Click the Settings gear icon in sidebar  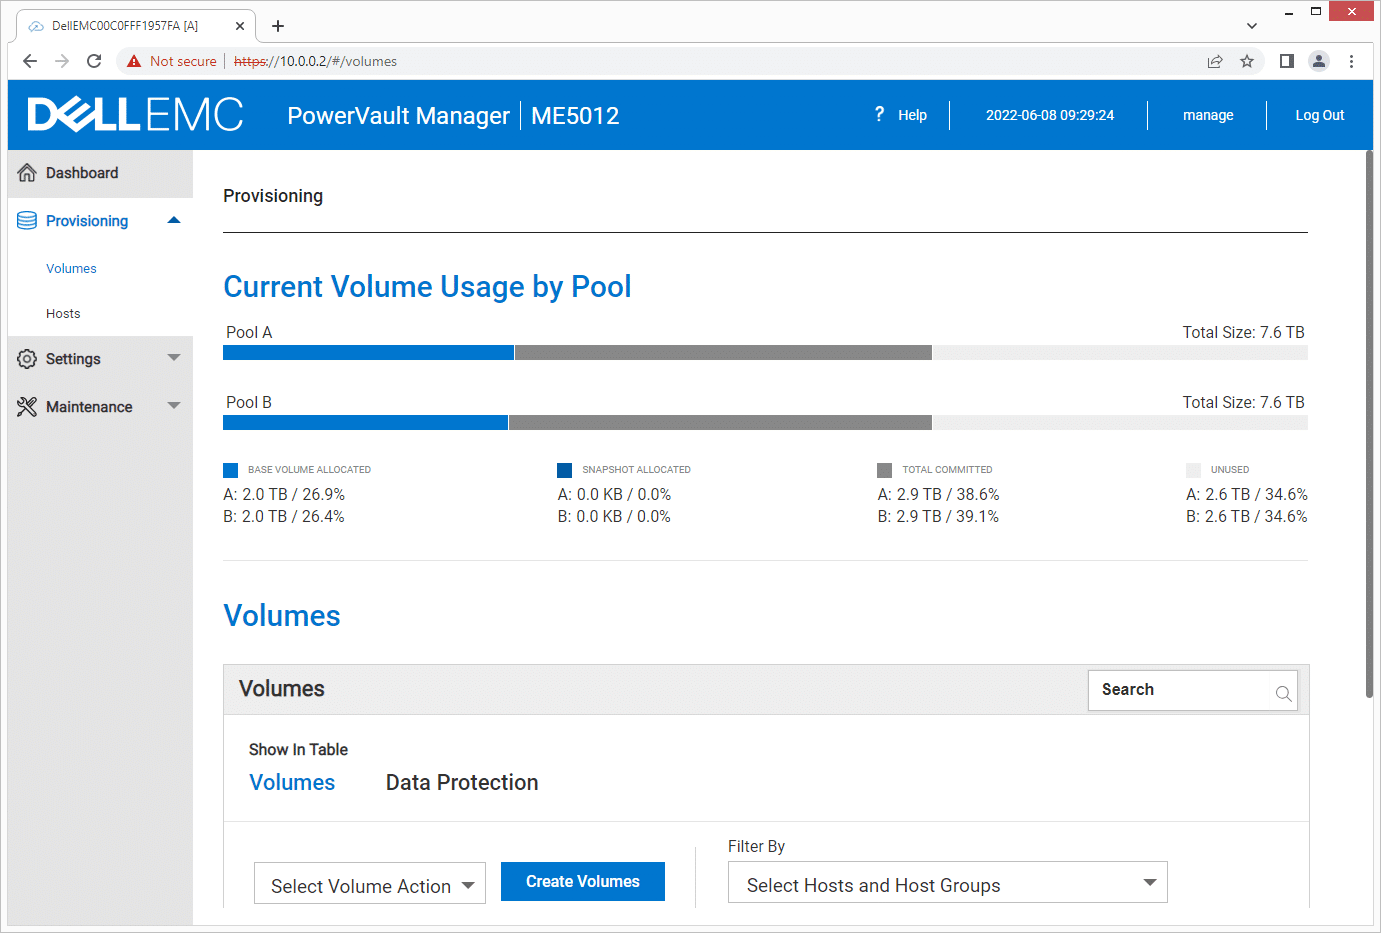[x=27, y=359]
